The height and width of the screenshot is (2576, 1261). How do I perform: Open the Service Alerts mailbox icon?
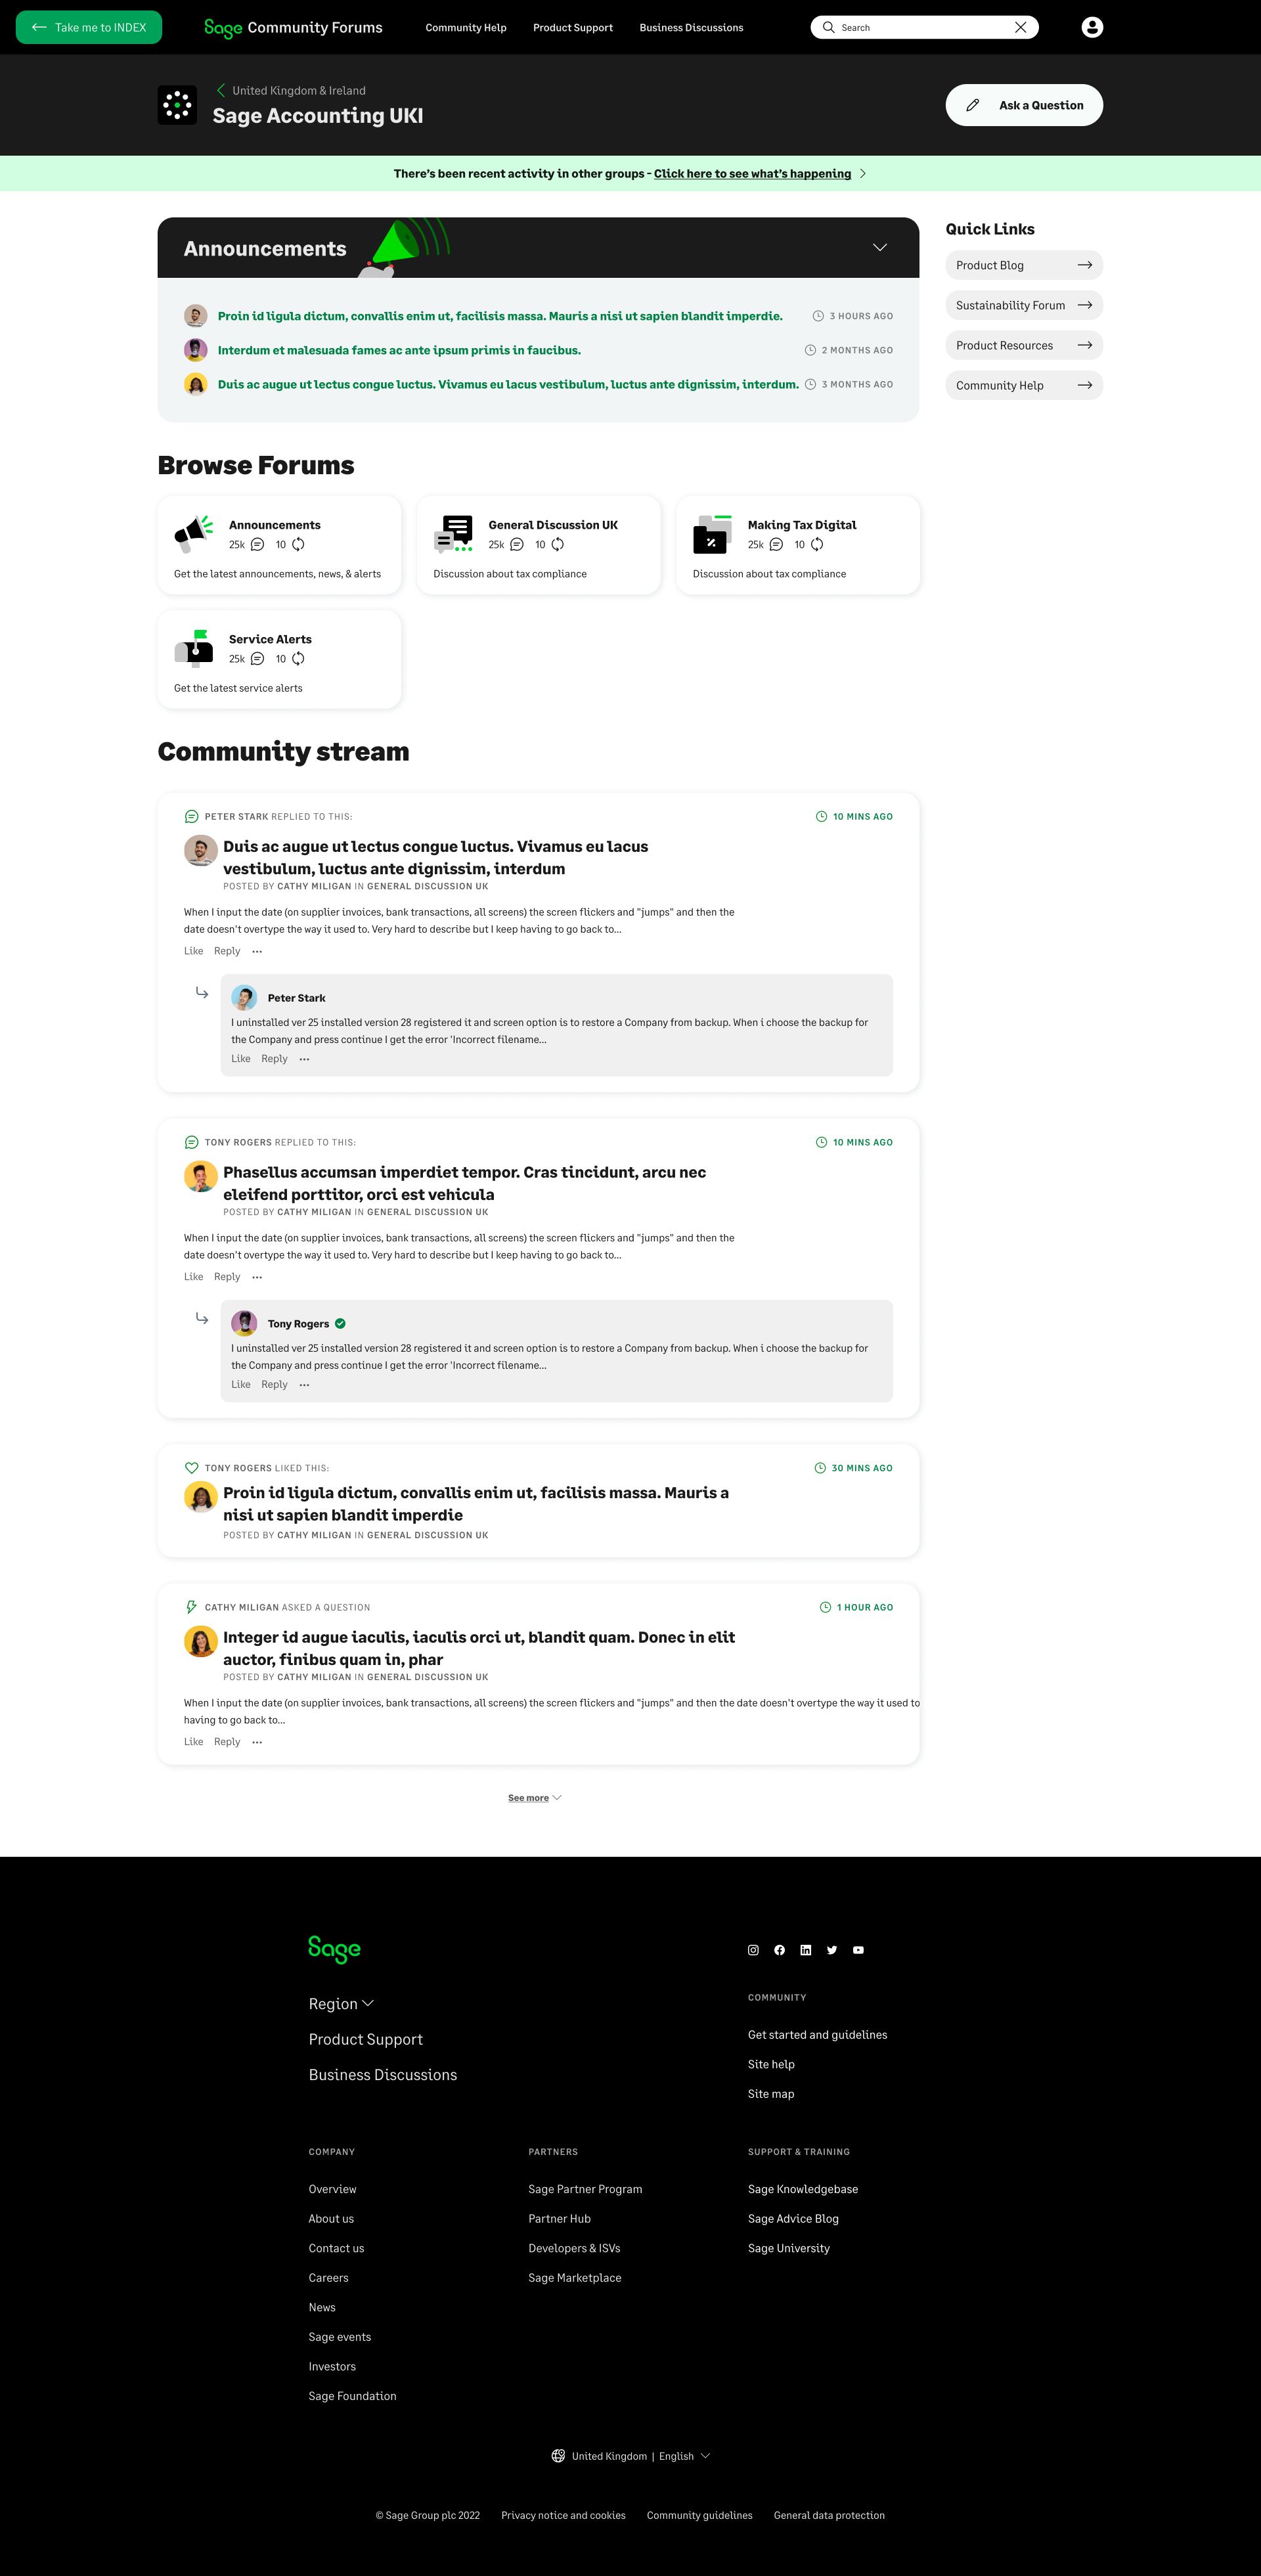click(194, 648)
